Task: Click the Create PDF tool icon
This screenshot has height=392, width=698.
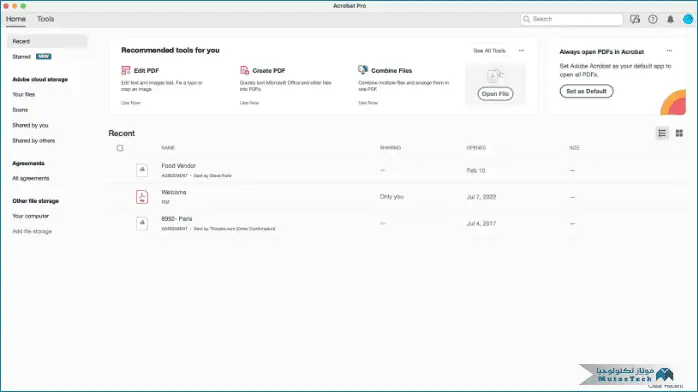Action: [244, 70]
